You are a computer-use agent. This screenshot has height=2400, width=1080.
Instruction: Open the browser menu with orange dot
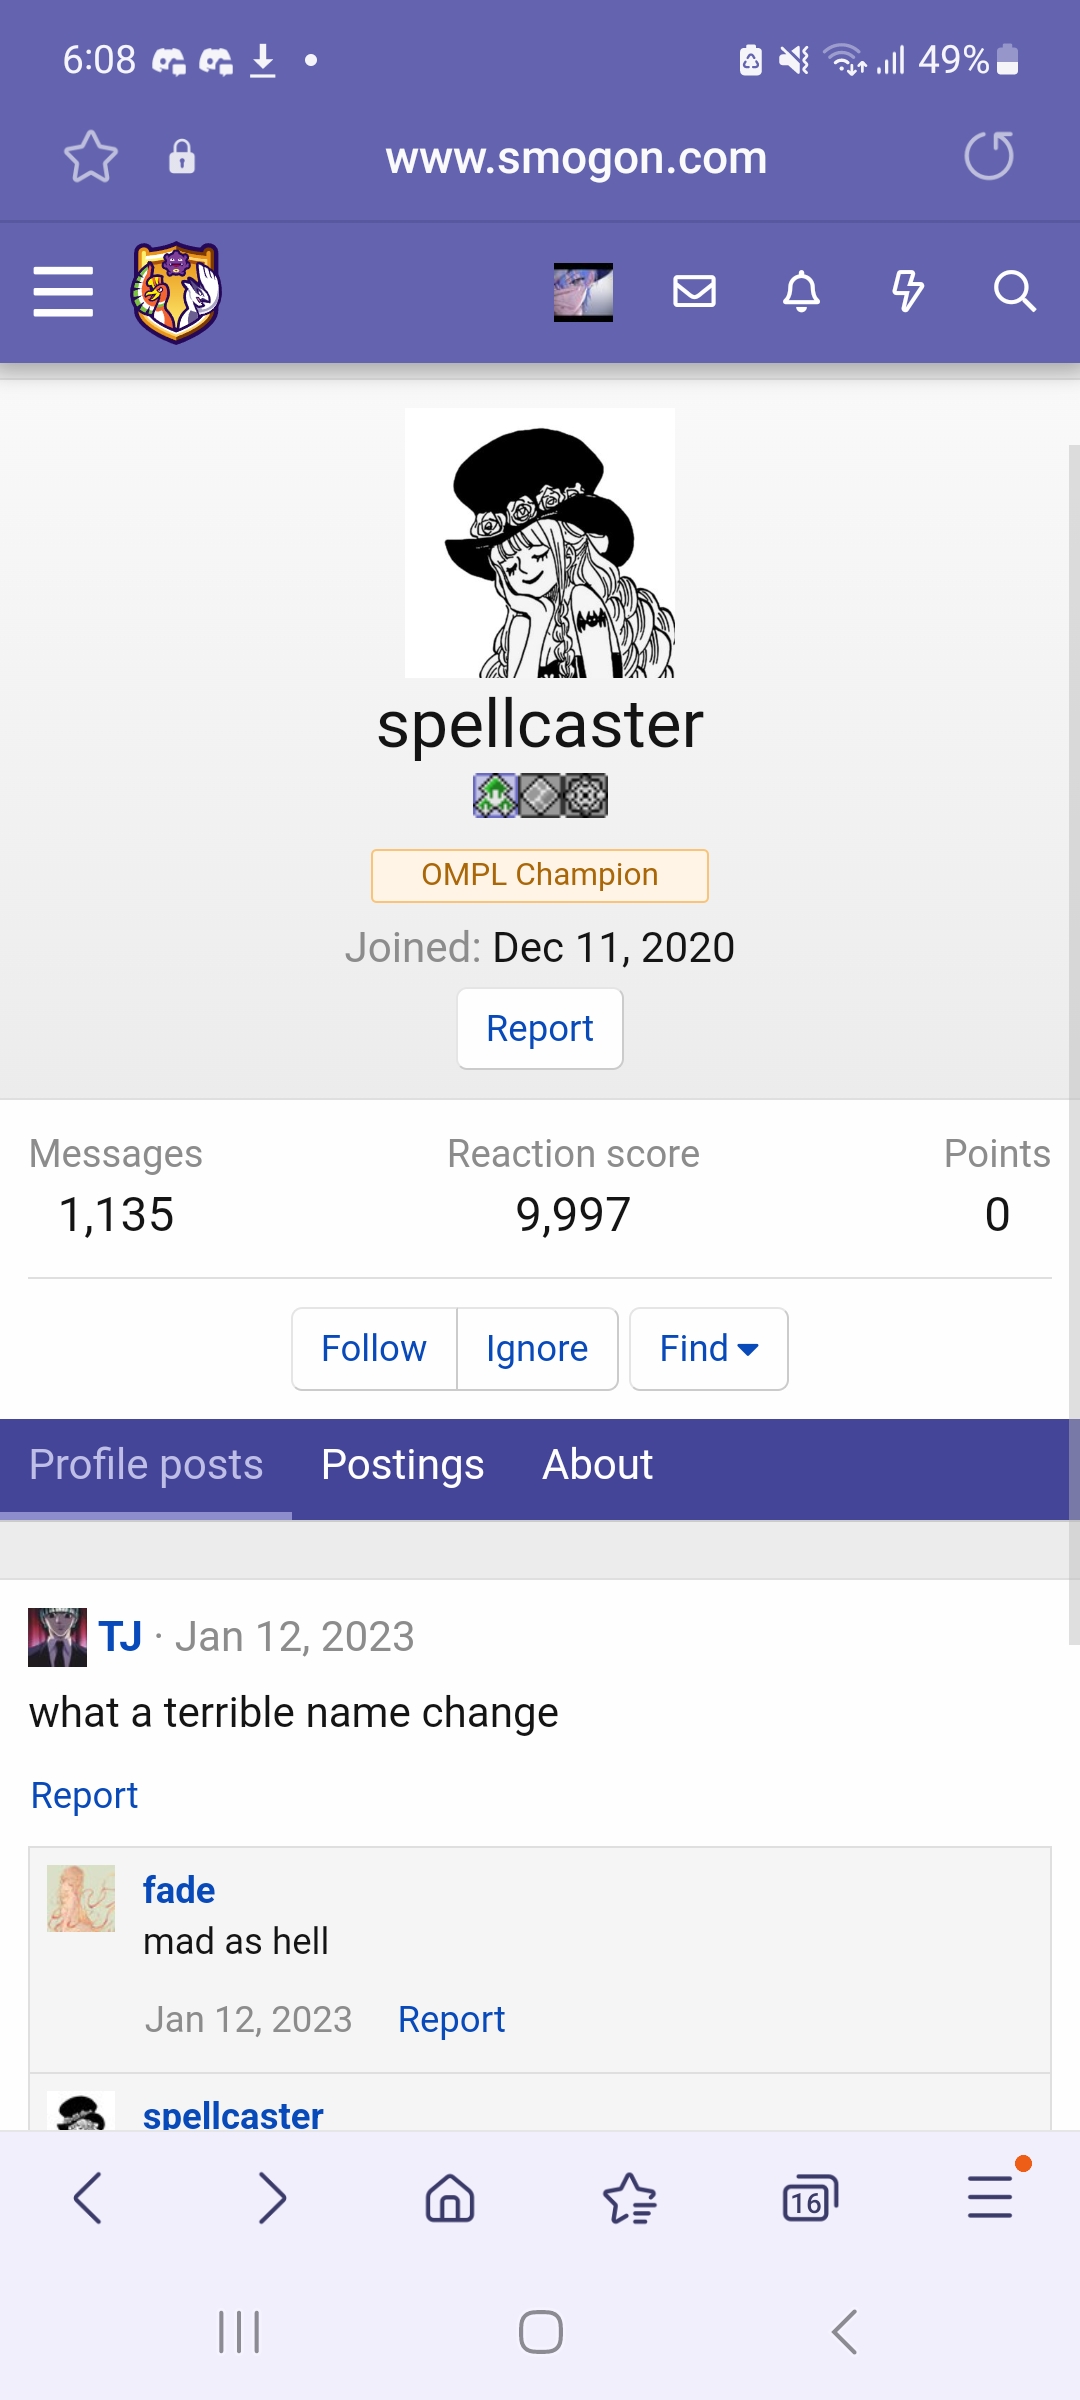990,2199
